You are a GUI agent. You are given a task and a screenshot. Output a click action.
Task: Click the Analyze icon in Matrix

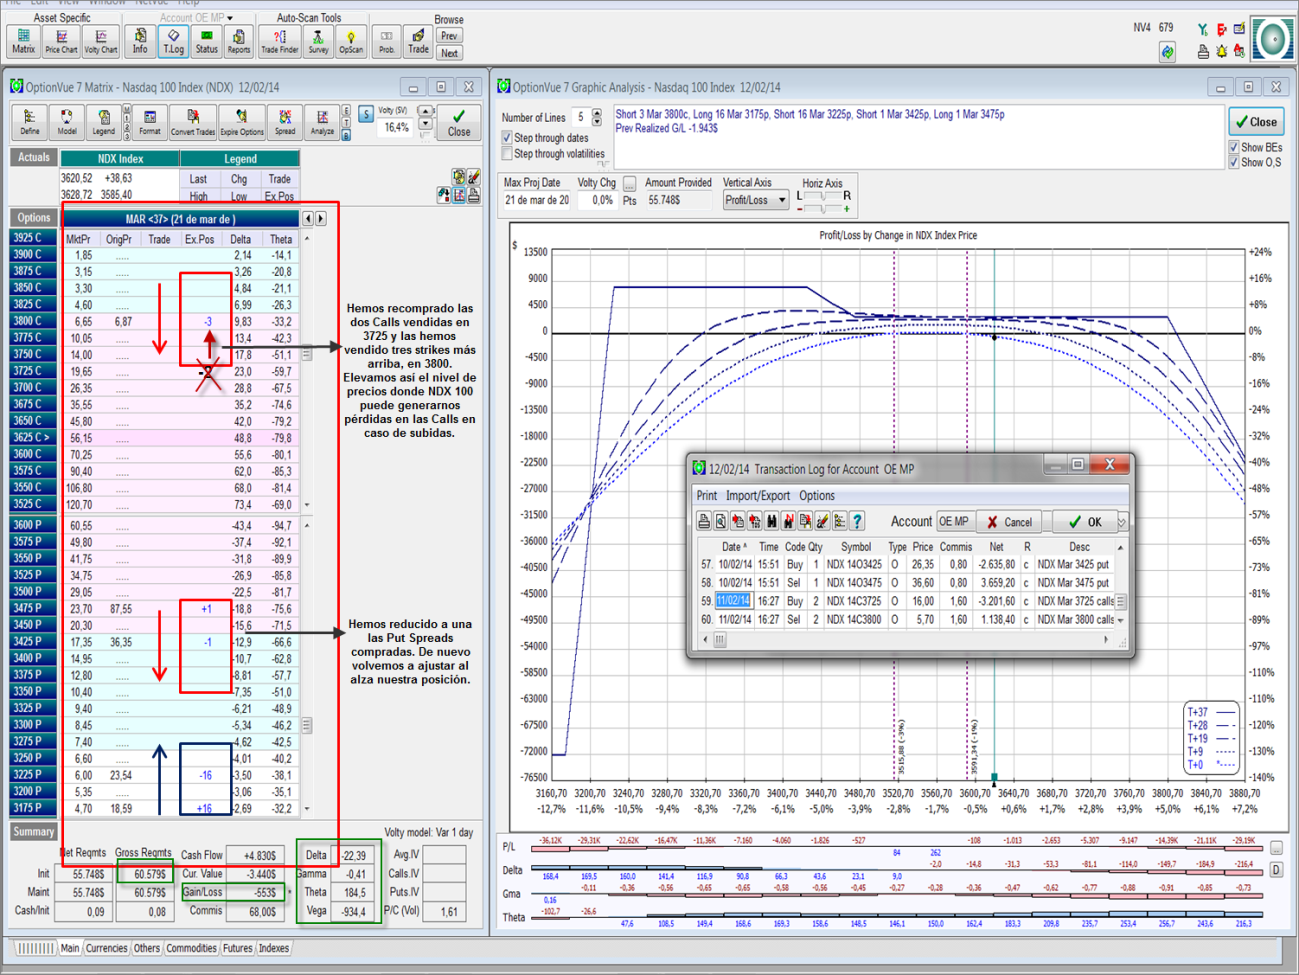pos(322,123)
